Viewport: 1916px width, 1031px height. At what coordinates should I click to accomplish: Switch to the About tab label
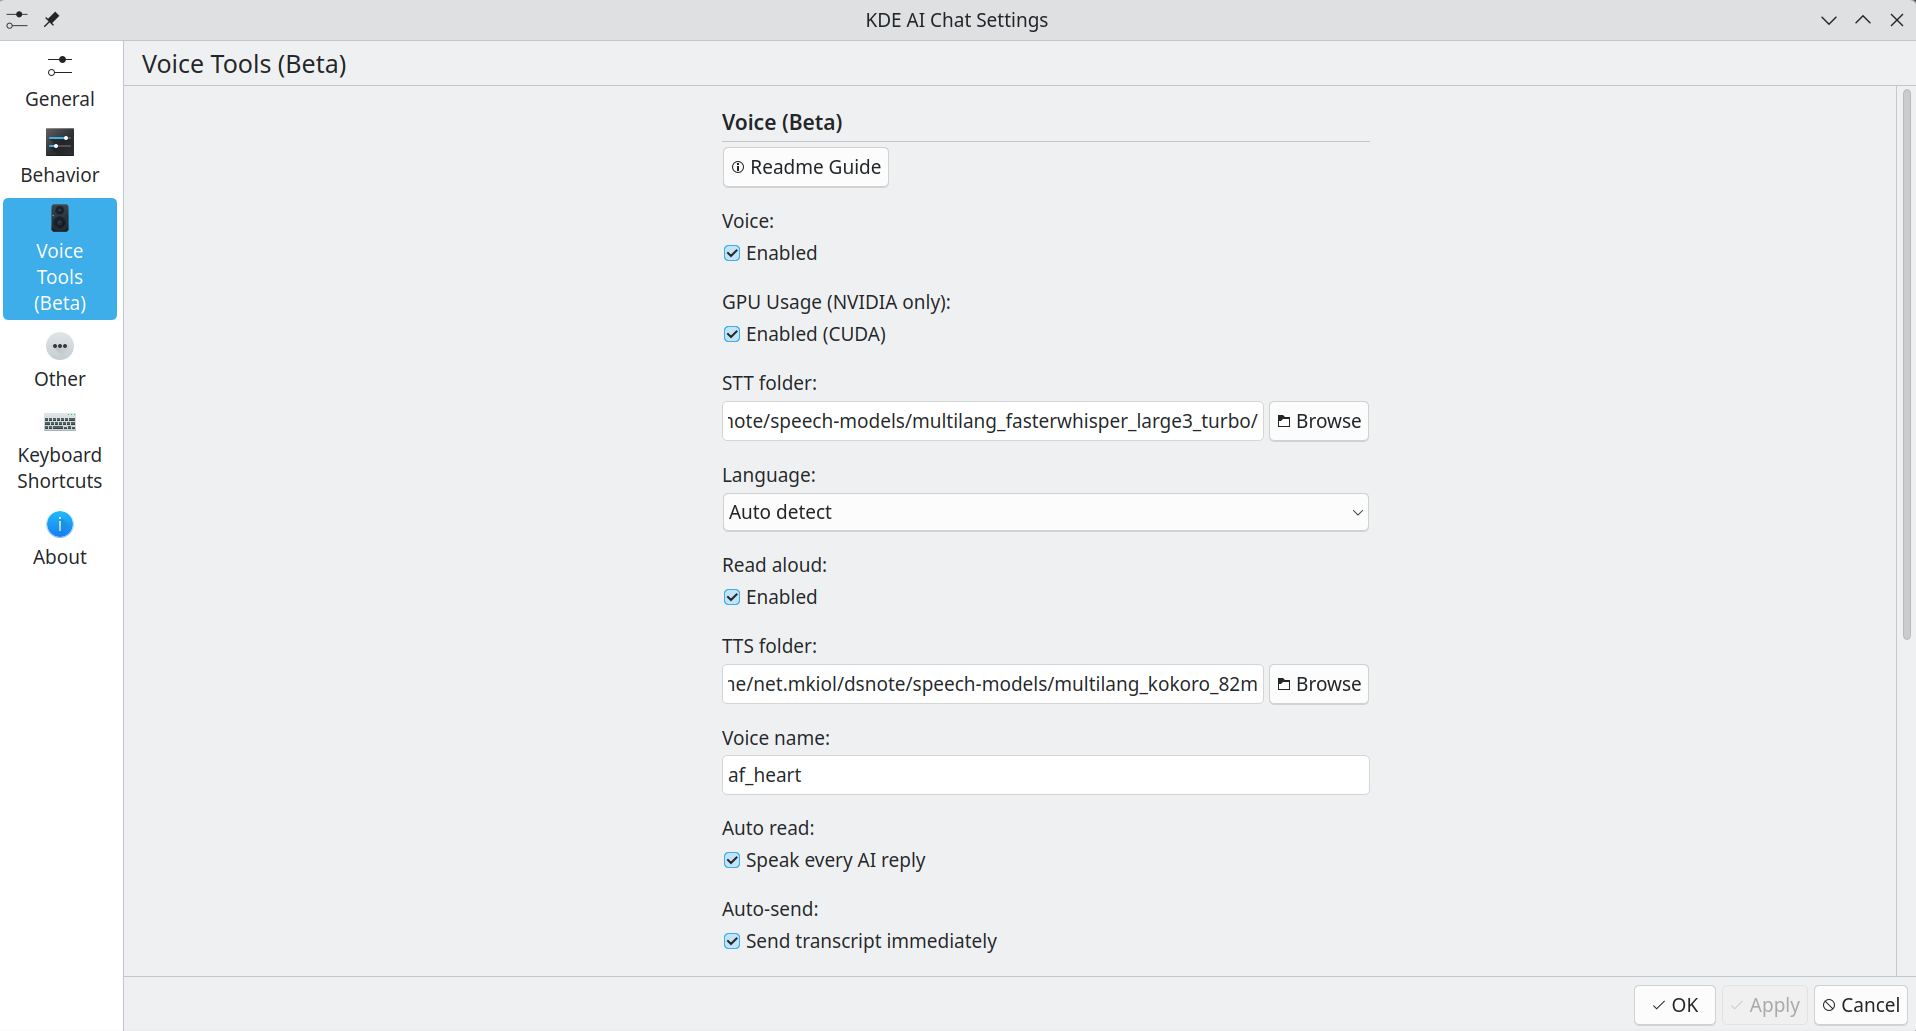(60, 557)
